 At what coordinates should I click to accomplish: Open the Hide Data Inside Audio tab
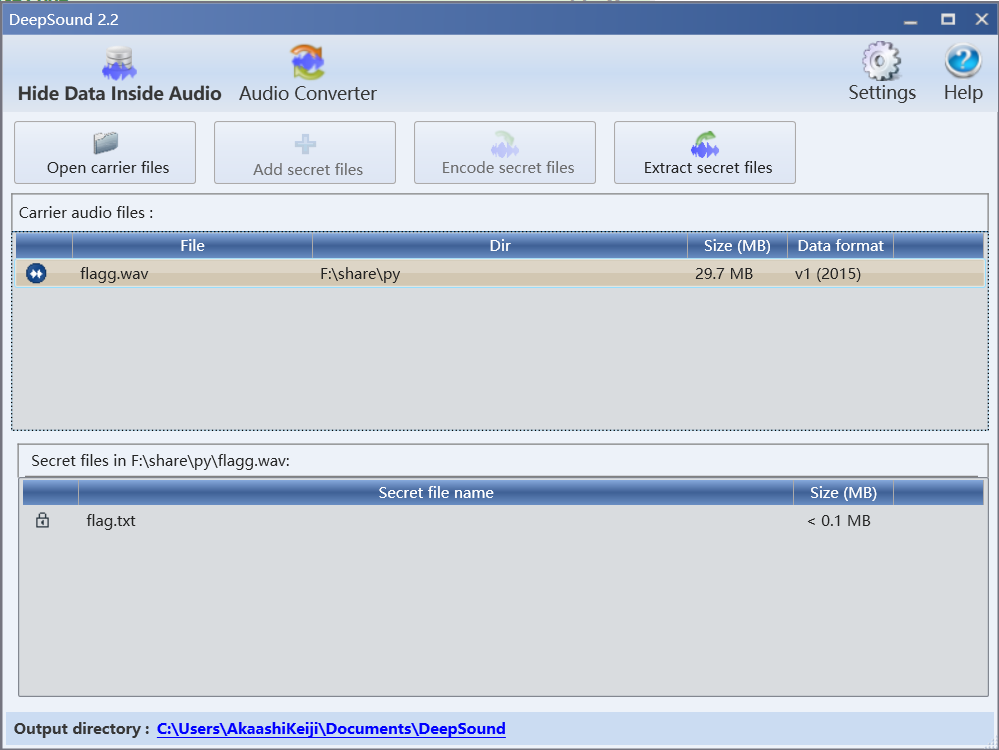click(120, 75)
